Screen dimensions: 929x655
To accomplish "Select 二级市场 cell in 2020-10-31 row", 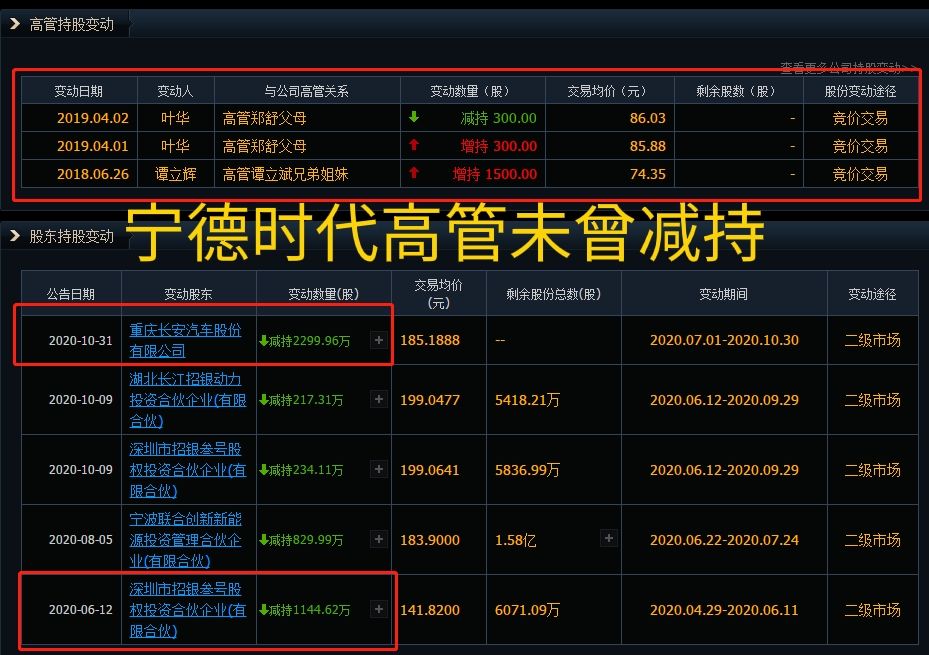I will [872, 340].
